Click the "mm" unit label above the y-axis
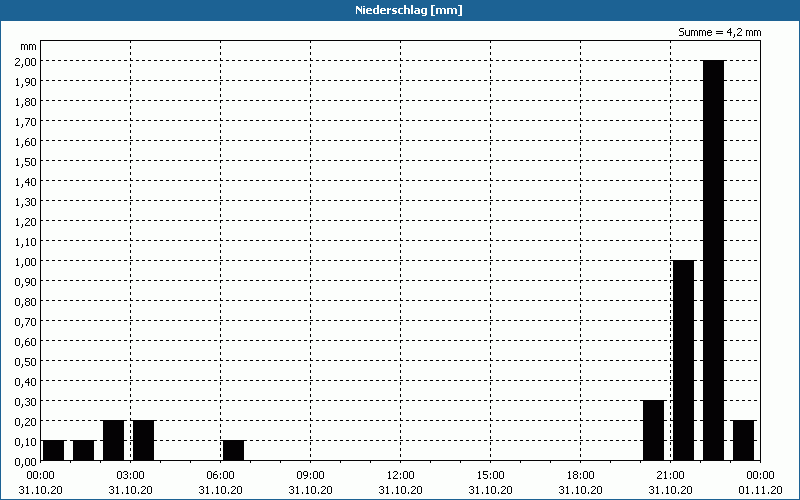Viewport: 800px width, 500px height. click(x=29, y=46)
